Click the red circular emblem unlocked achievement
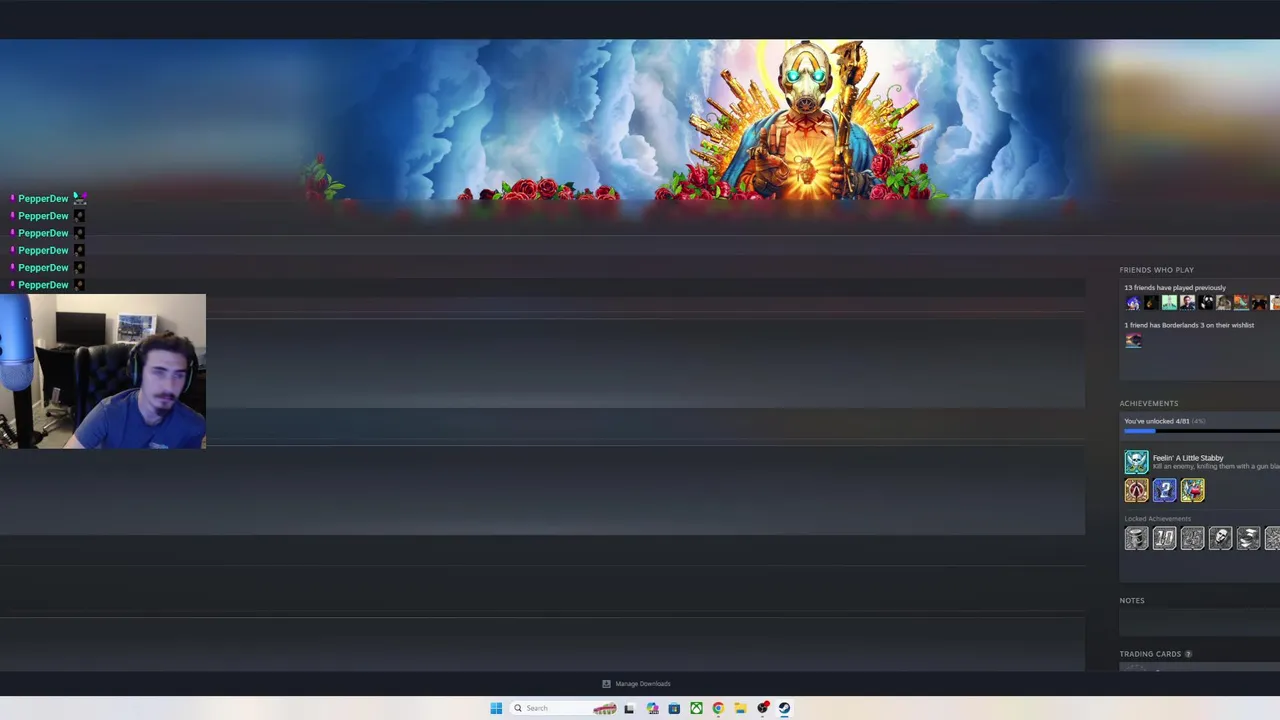 click(1136, 490)
